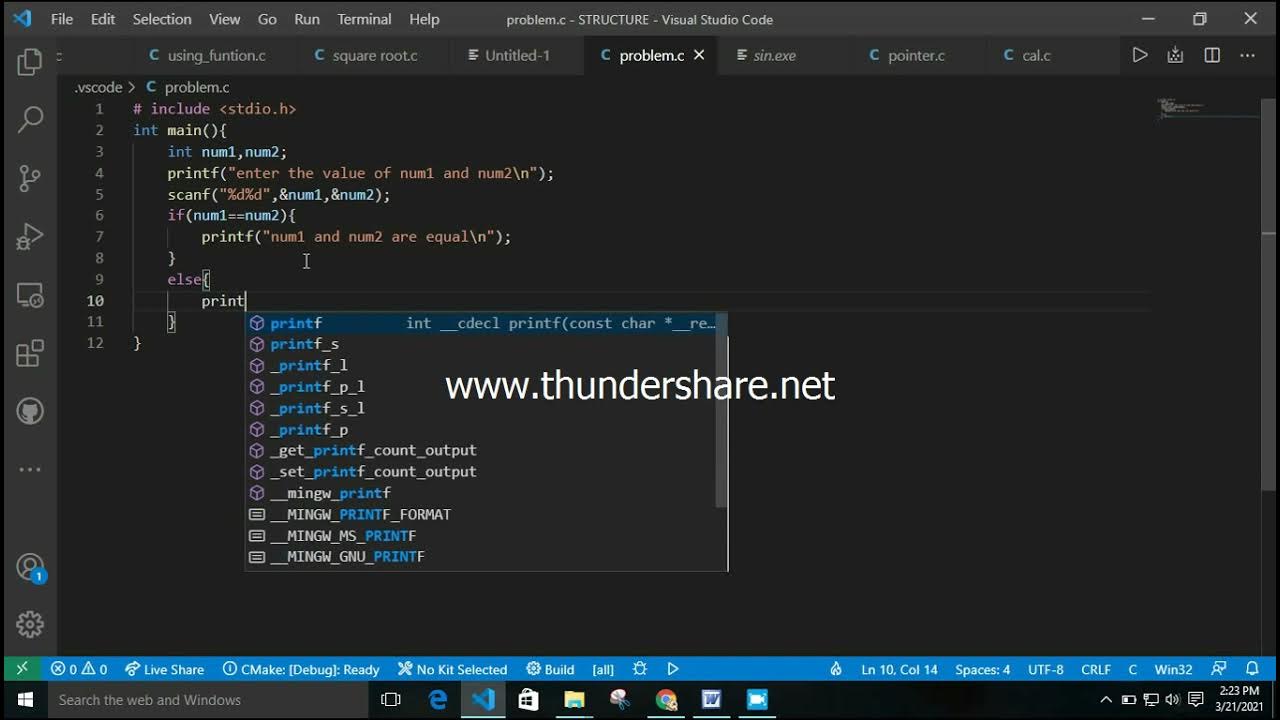Image resolution: width=1280 pixels, height=720 pixels.
Task: Select _get_printf_count_output suggestion
Action: tap(481, 451)
